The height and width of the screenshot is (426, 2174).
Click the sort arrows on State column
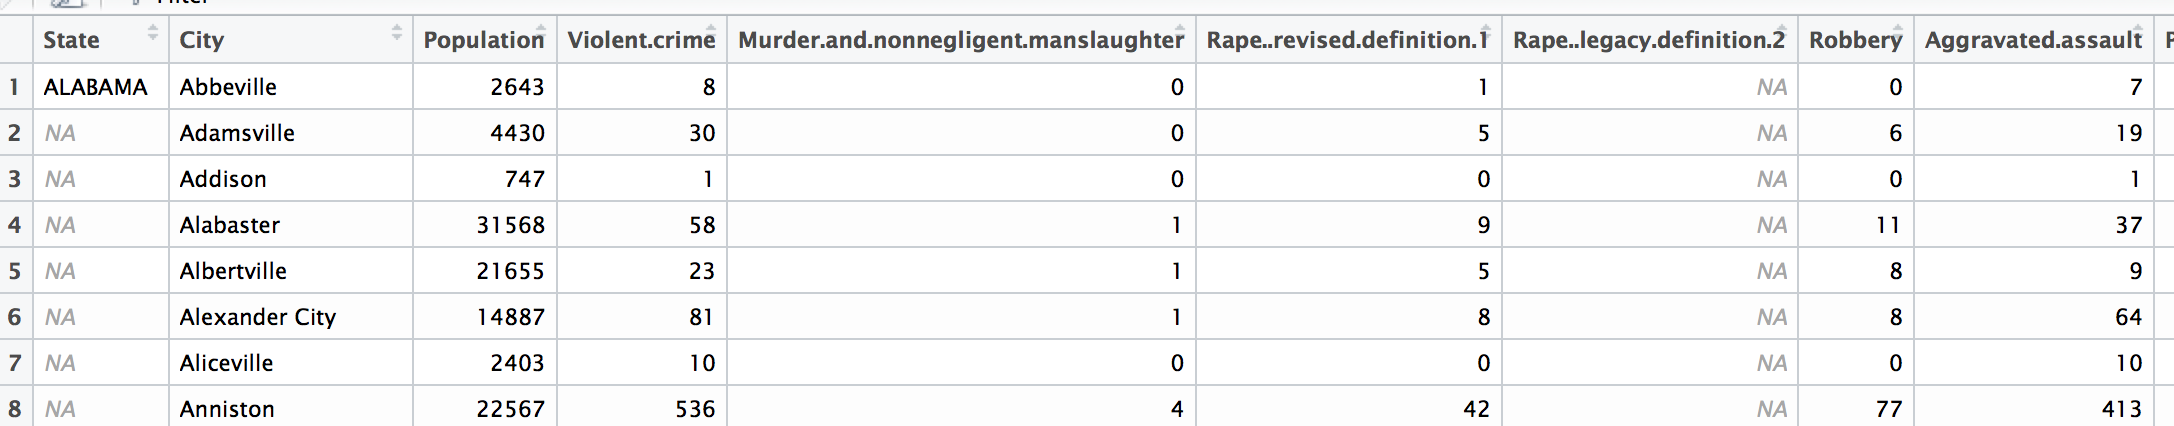[153, 33]
